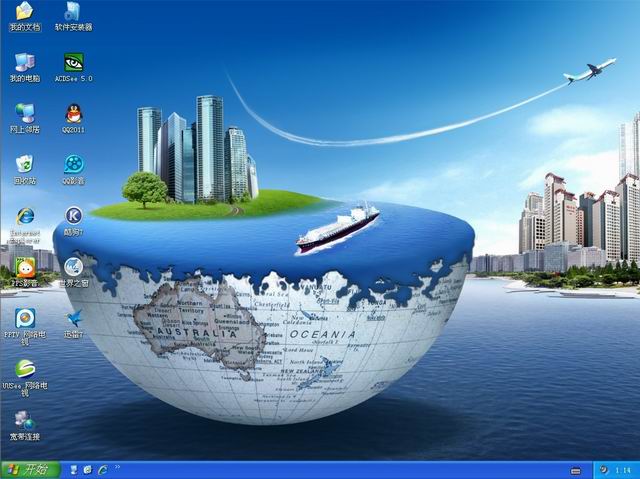The height and width of the screenshot is (479, 640).
Task: Select the 回收站 recycle bin icon
Action: (x=25, y=170)
